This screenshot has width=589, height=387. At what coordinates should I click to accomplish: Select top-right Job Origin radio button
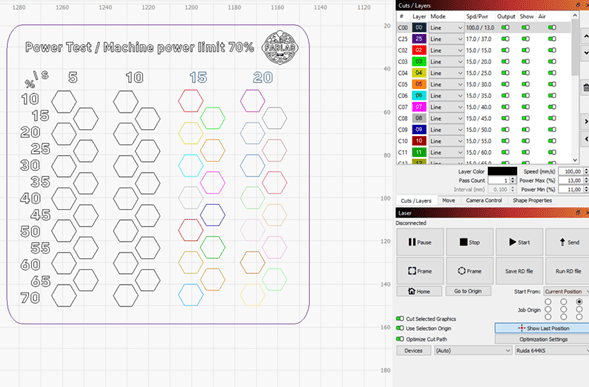(x=579, y=302)
